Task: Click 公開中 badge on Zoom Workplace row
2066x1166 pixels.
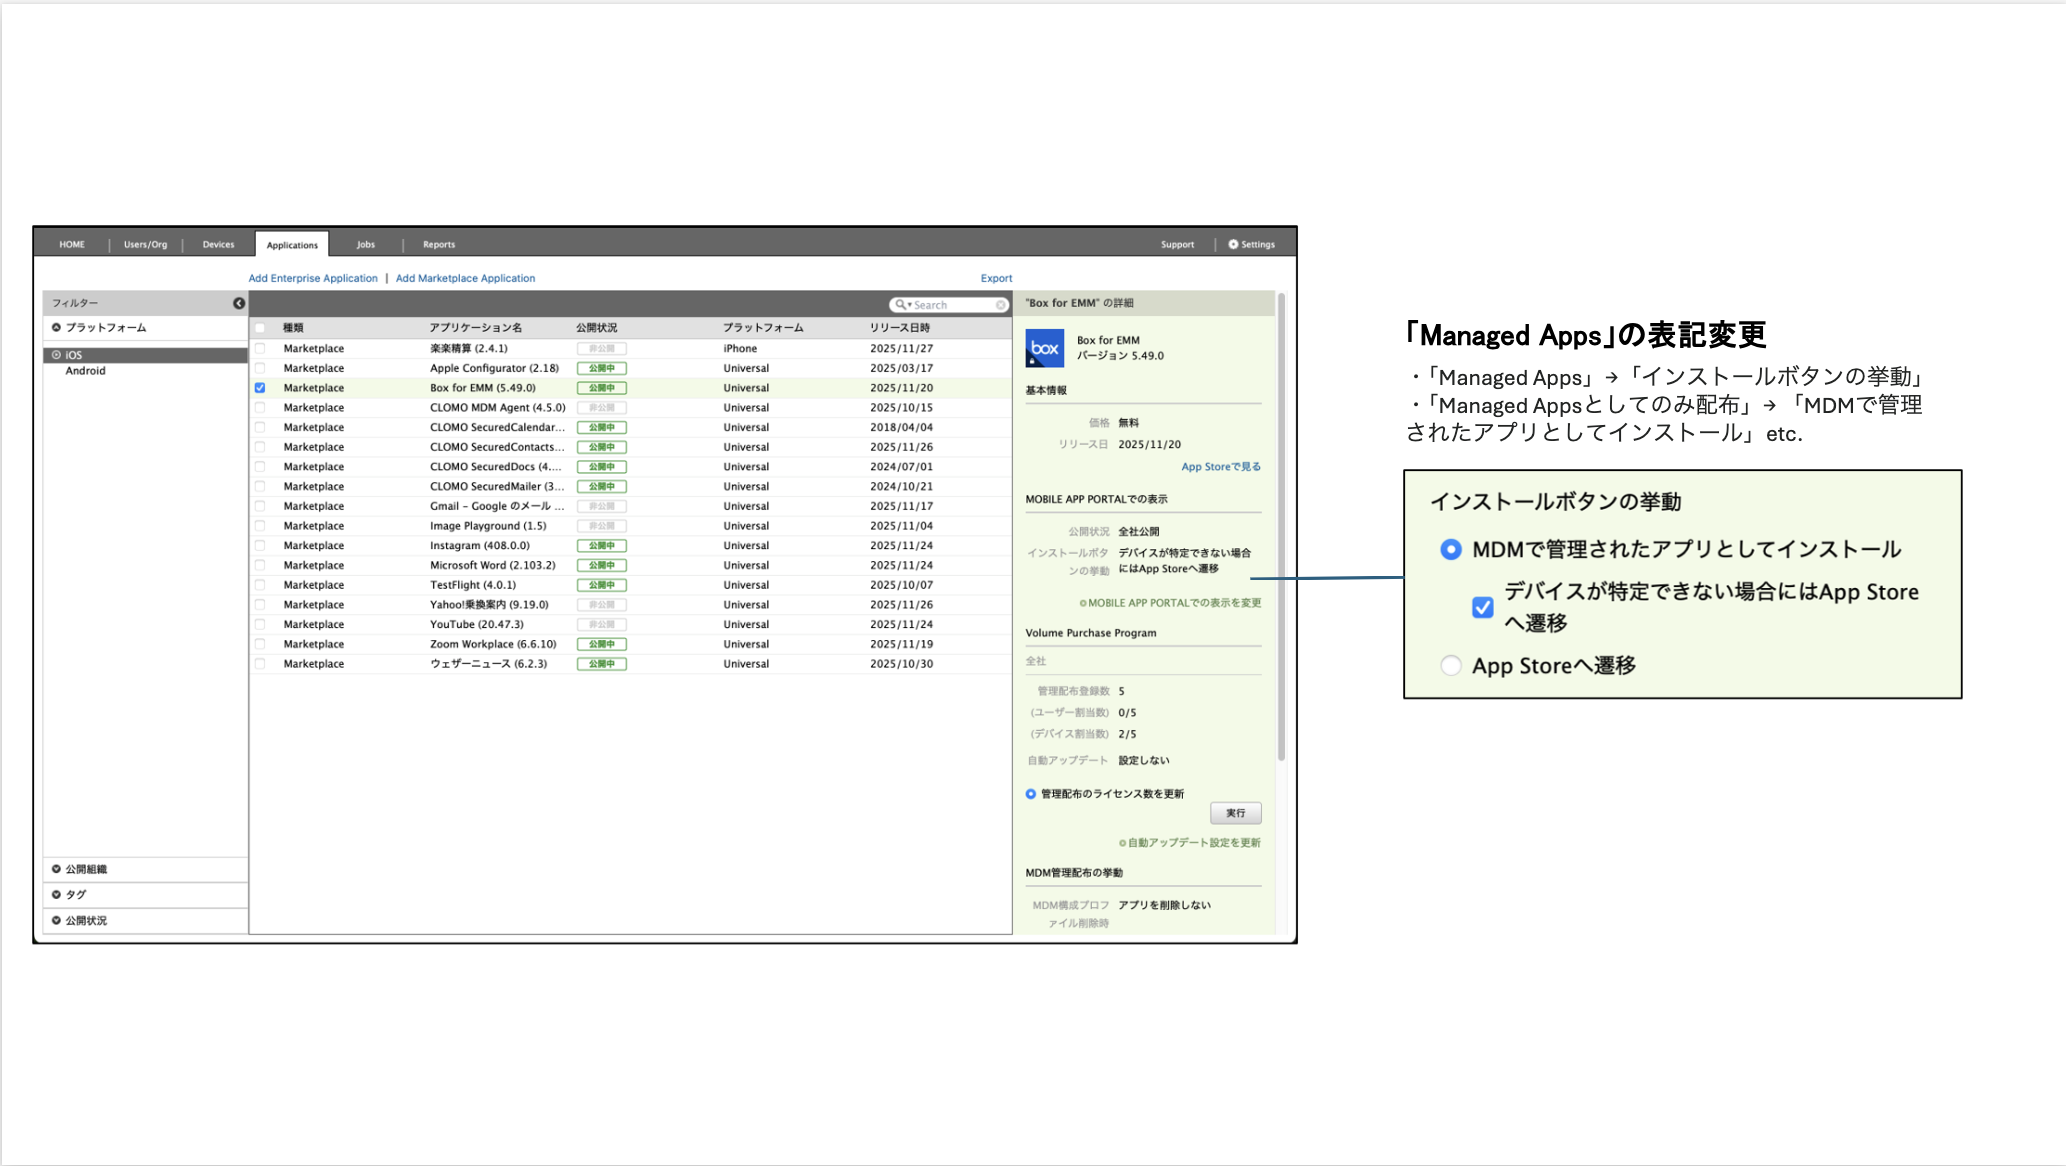Action: point(601,644)
